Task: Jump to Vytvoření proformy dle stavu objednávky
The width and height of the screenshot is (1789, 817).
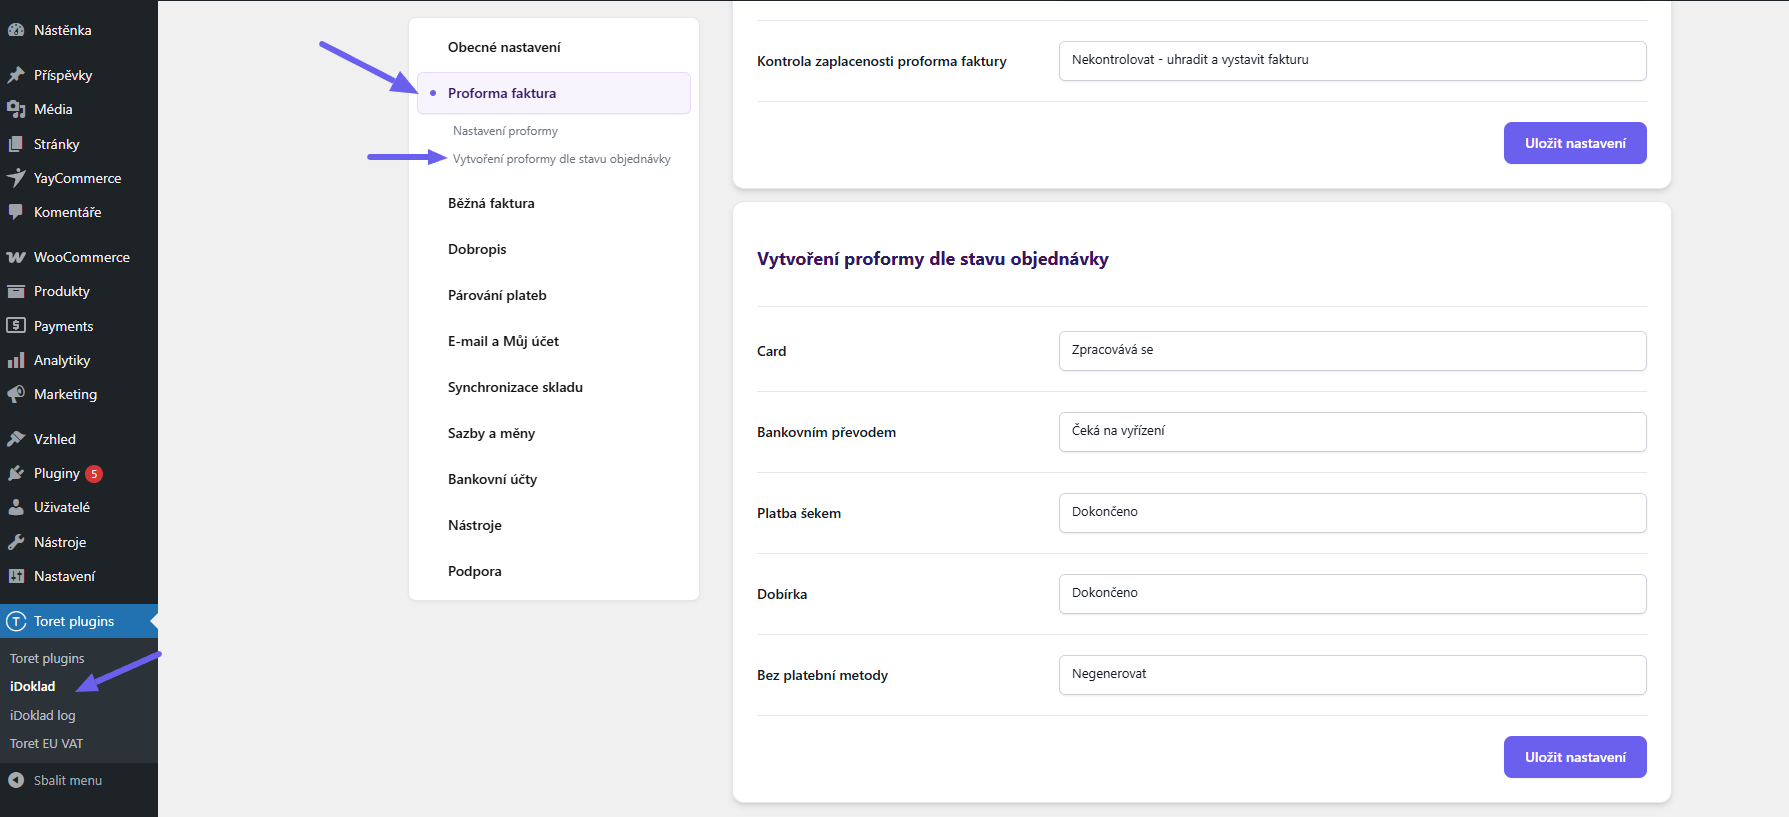Action: point(562,159)
